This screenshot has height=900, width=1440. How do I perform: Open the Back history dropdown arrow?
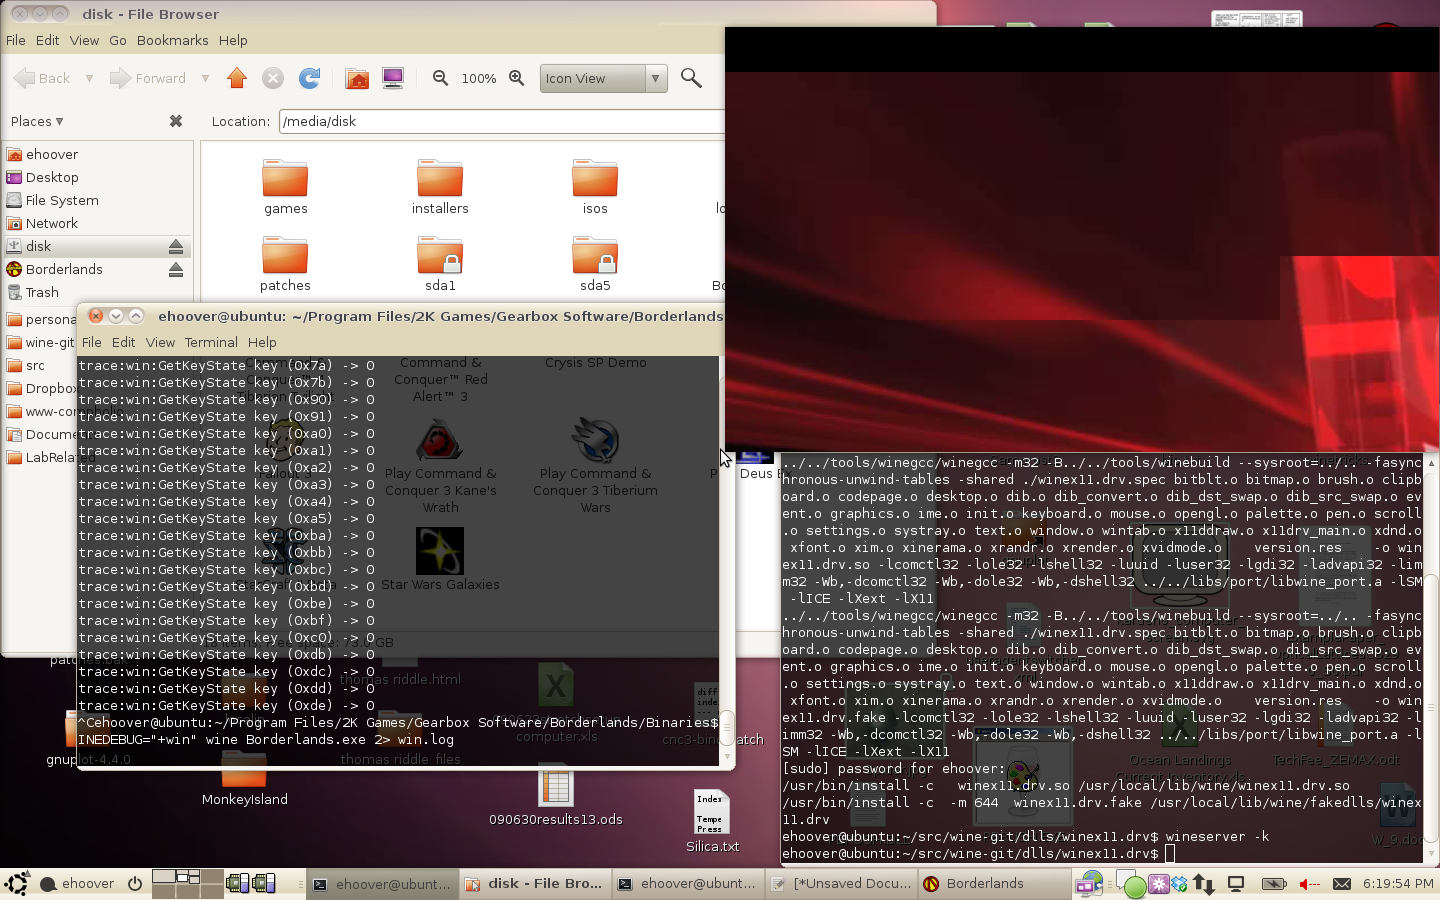[x=89, y=78]
